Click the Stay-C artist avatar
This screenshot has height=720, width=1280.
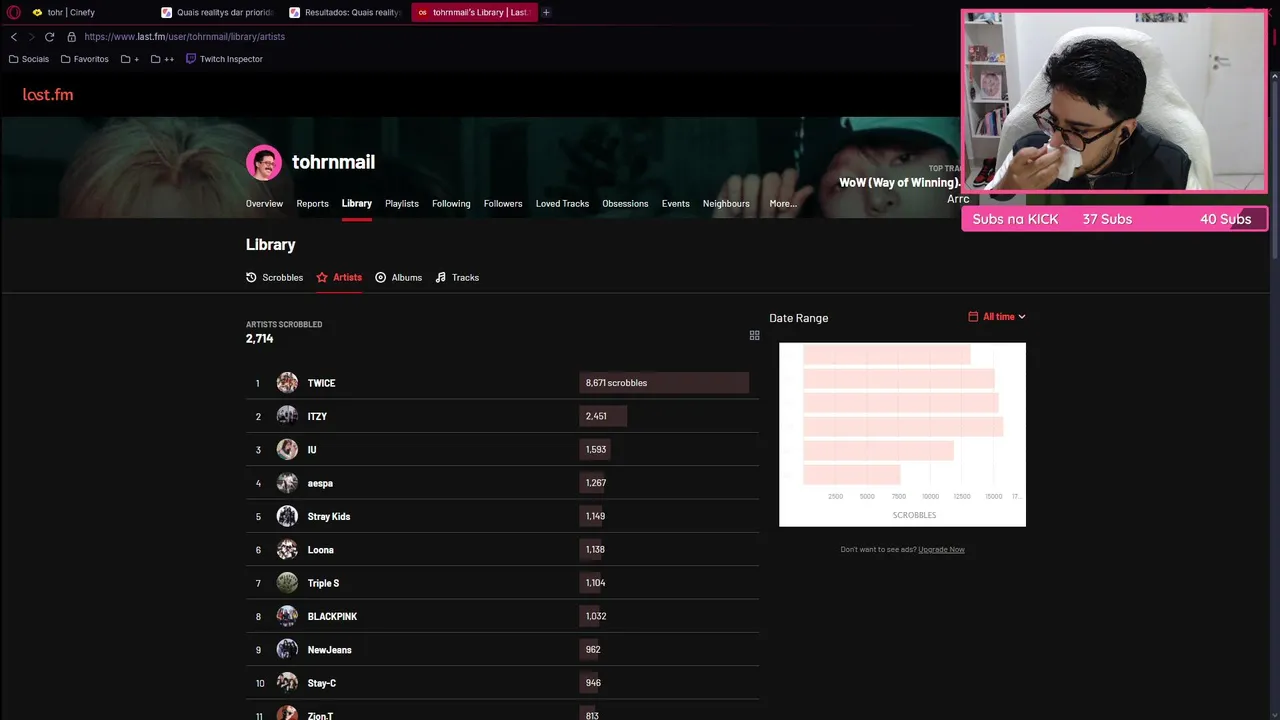[x=287, y=683]
